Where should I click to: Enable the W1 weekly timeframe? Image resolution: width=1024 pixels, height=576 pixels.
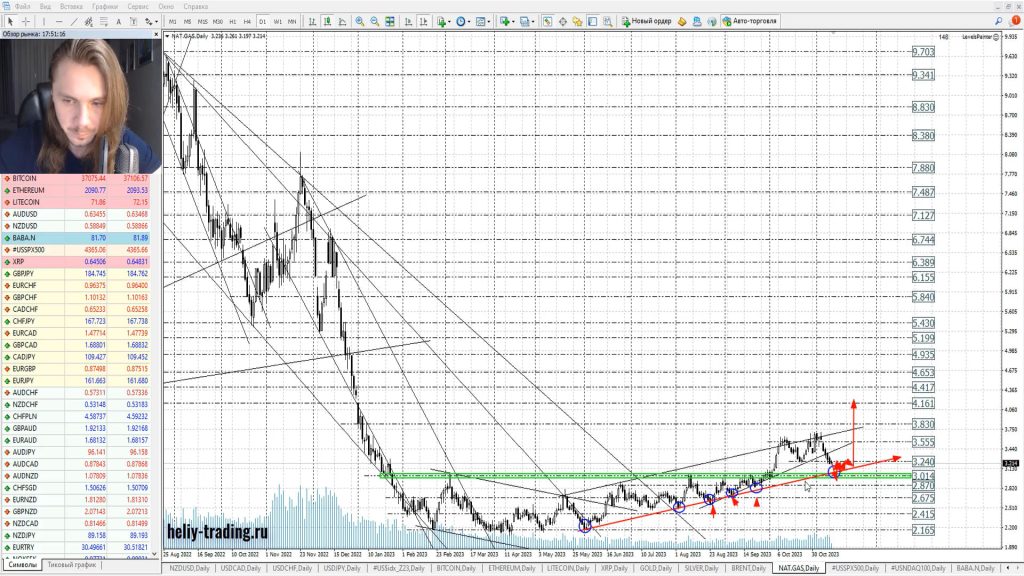[x=277, y=21]
